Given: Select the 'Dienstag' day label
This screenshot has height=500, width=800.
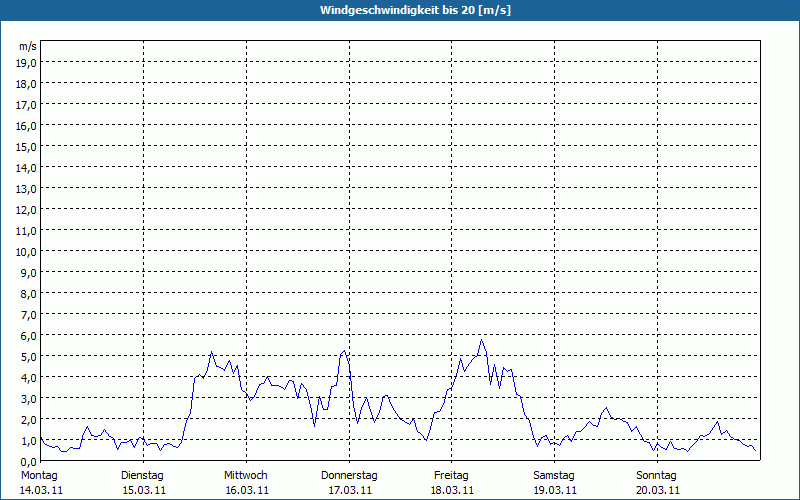Looking at the screenshot, I should click(x=142, y=476).
